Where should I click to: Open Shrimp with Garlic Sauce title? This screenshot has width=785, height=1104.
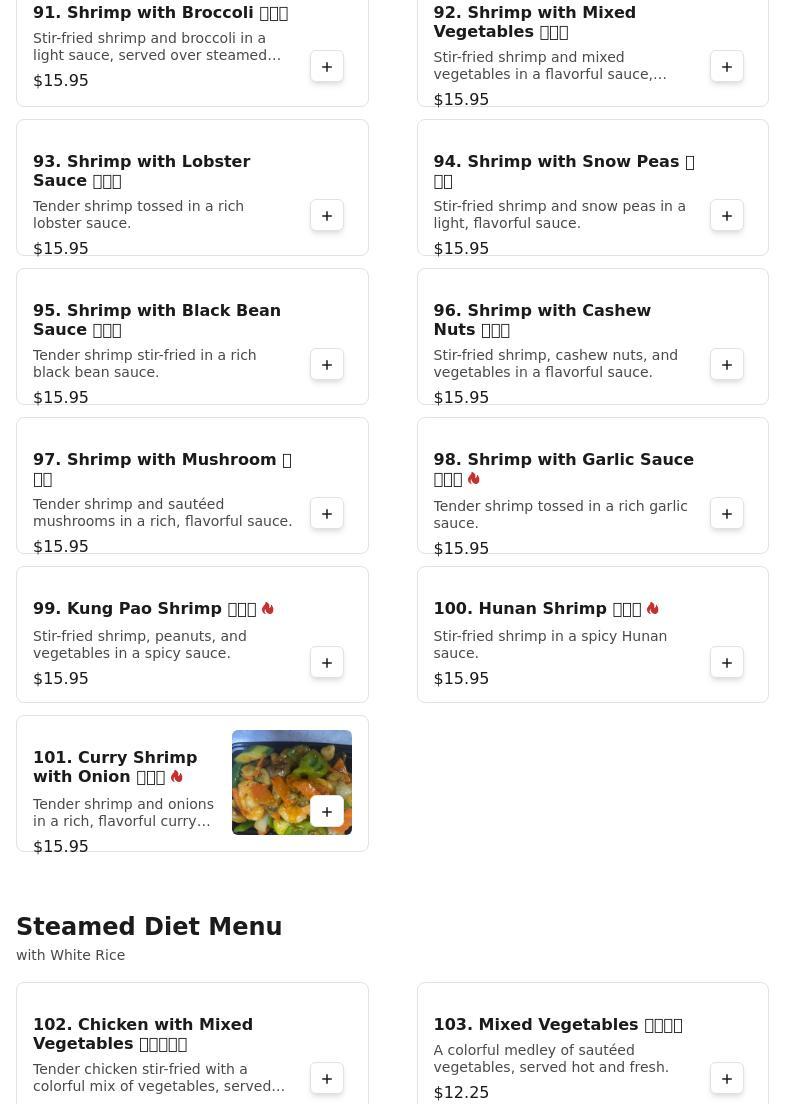(x=563, y=469)
